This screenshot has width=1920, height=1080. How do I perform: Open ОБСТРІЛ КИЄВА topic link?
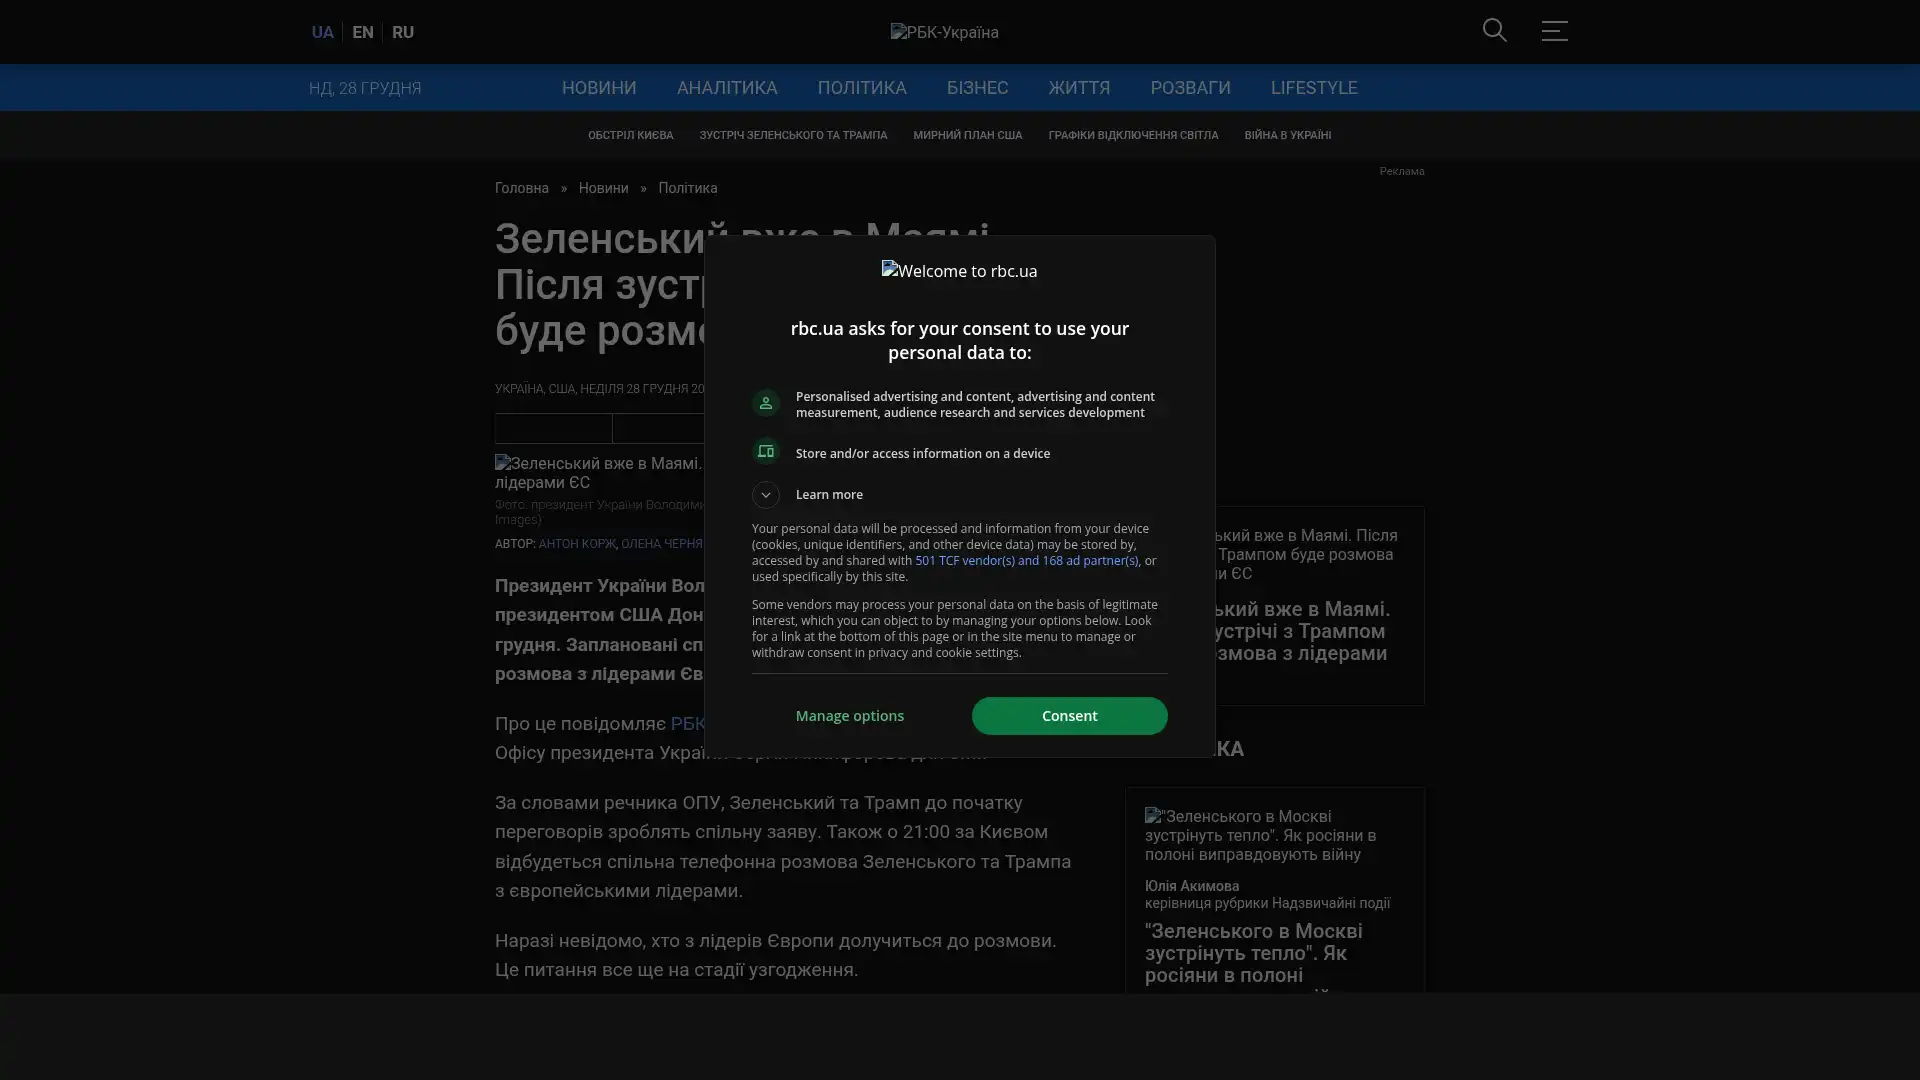pyautogui.click(x=630, y=135)
